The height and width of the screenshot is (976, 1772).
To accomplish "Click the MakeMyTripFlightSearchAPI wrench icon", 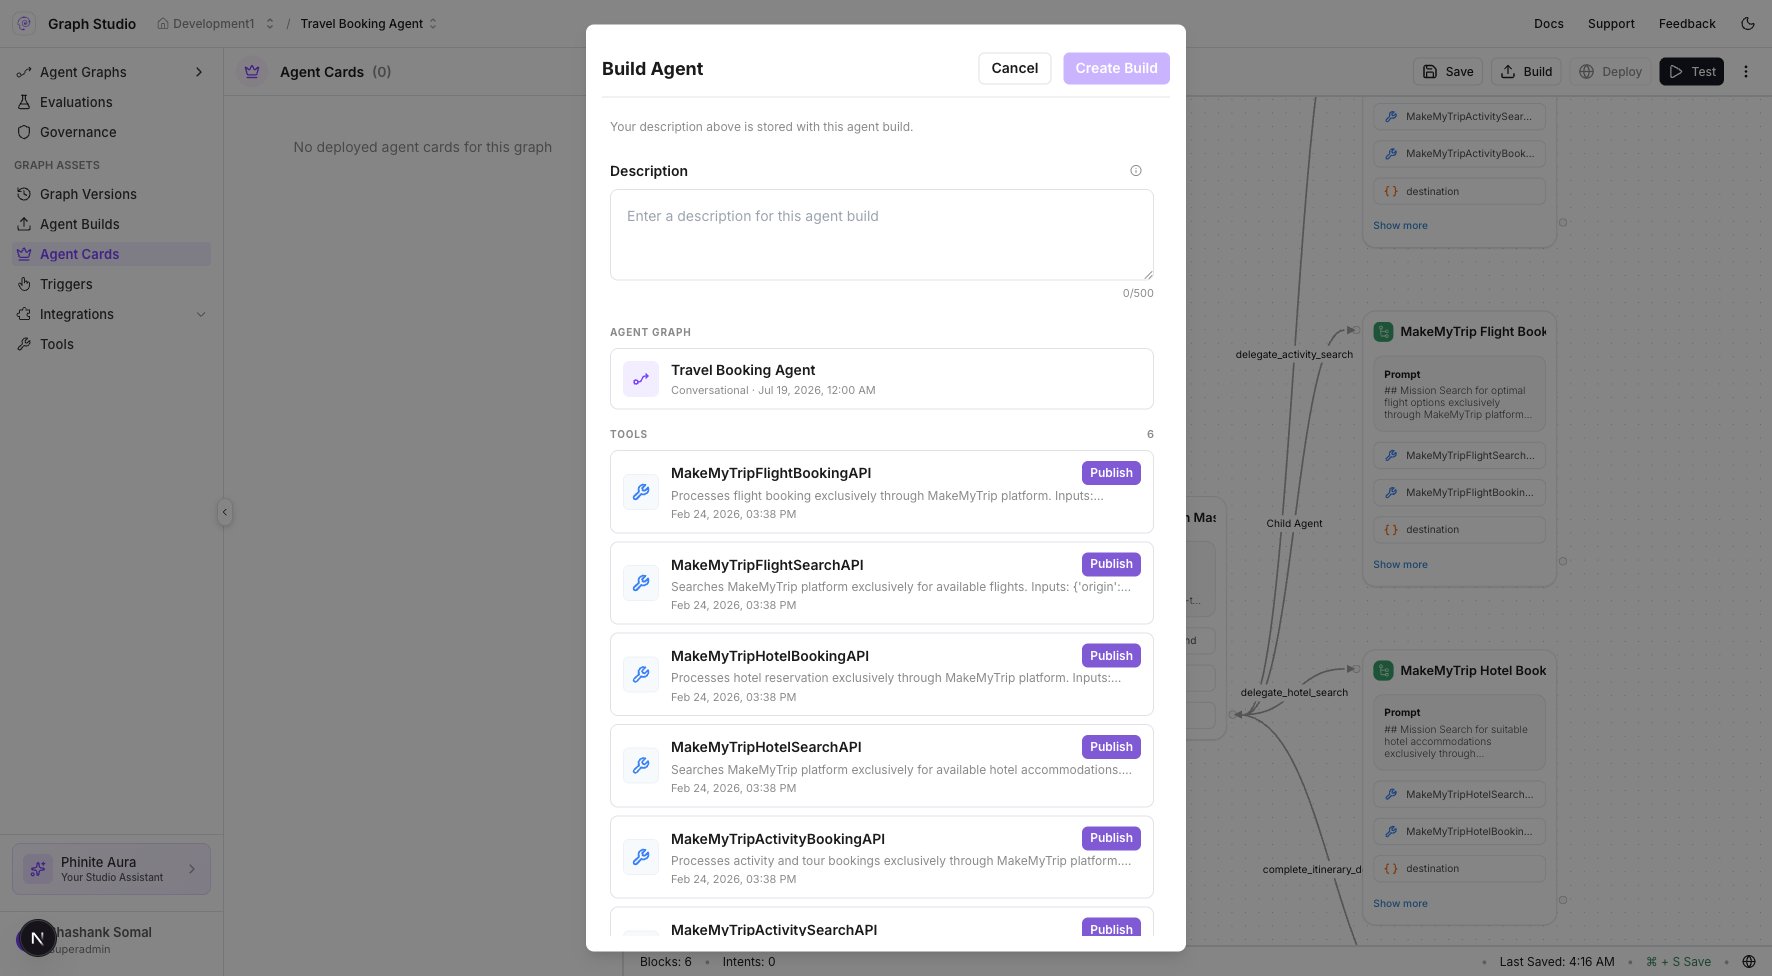I will [641, 583].
